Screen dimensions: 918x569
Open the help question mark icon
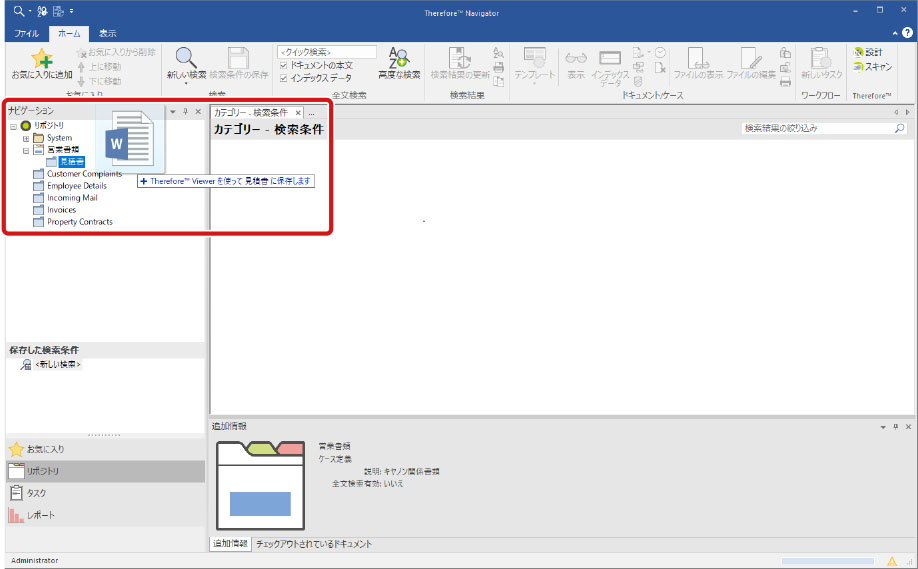(x=907, y=33)
